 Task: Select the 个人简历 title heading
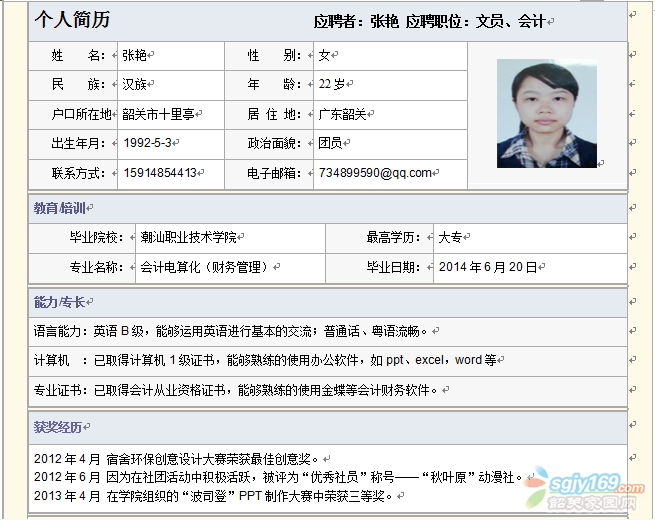pyautogui.click(x=72, y=20)
